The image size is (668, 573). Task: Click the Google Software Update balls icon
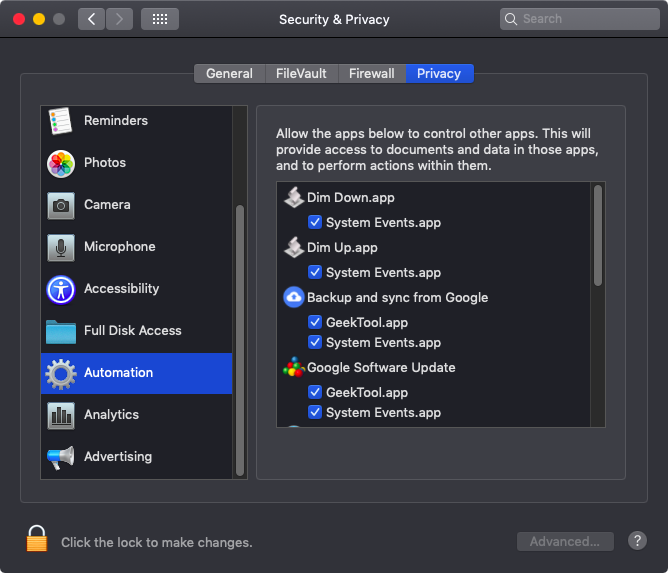pos(294,367)
